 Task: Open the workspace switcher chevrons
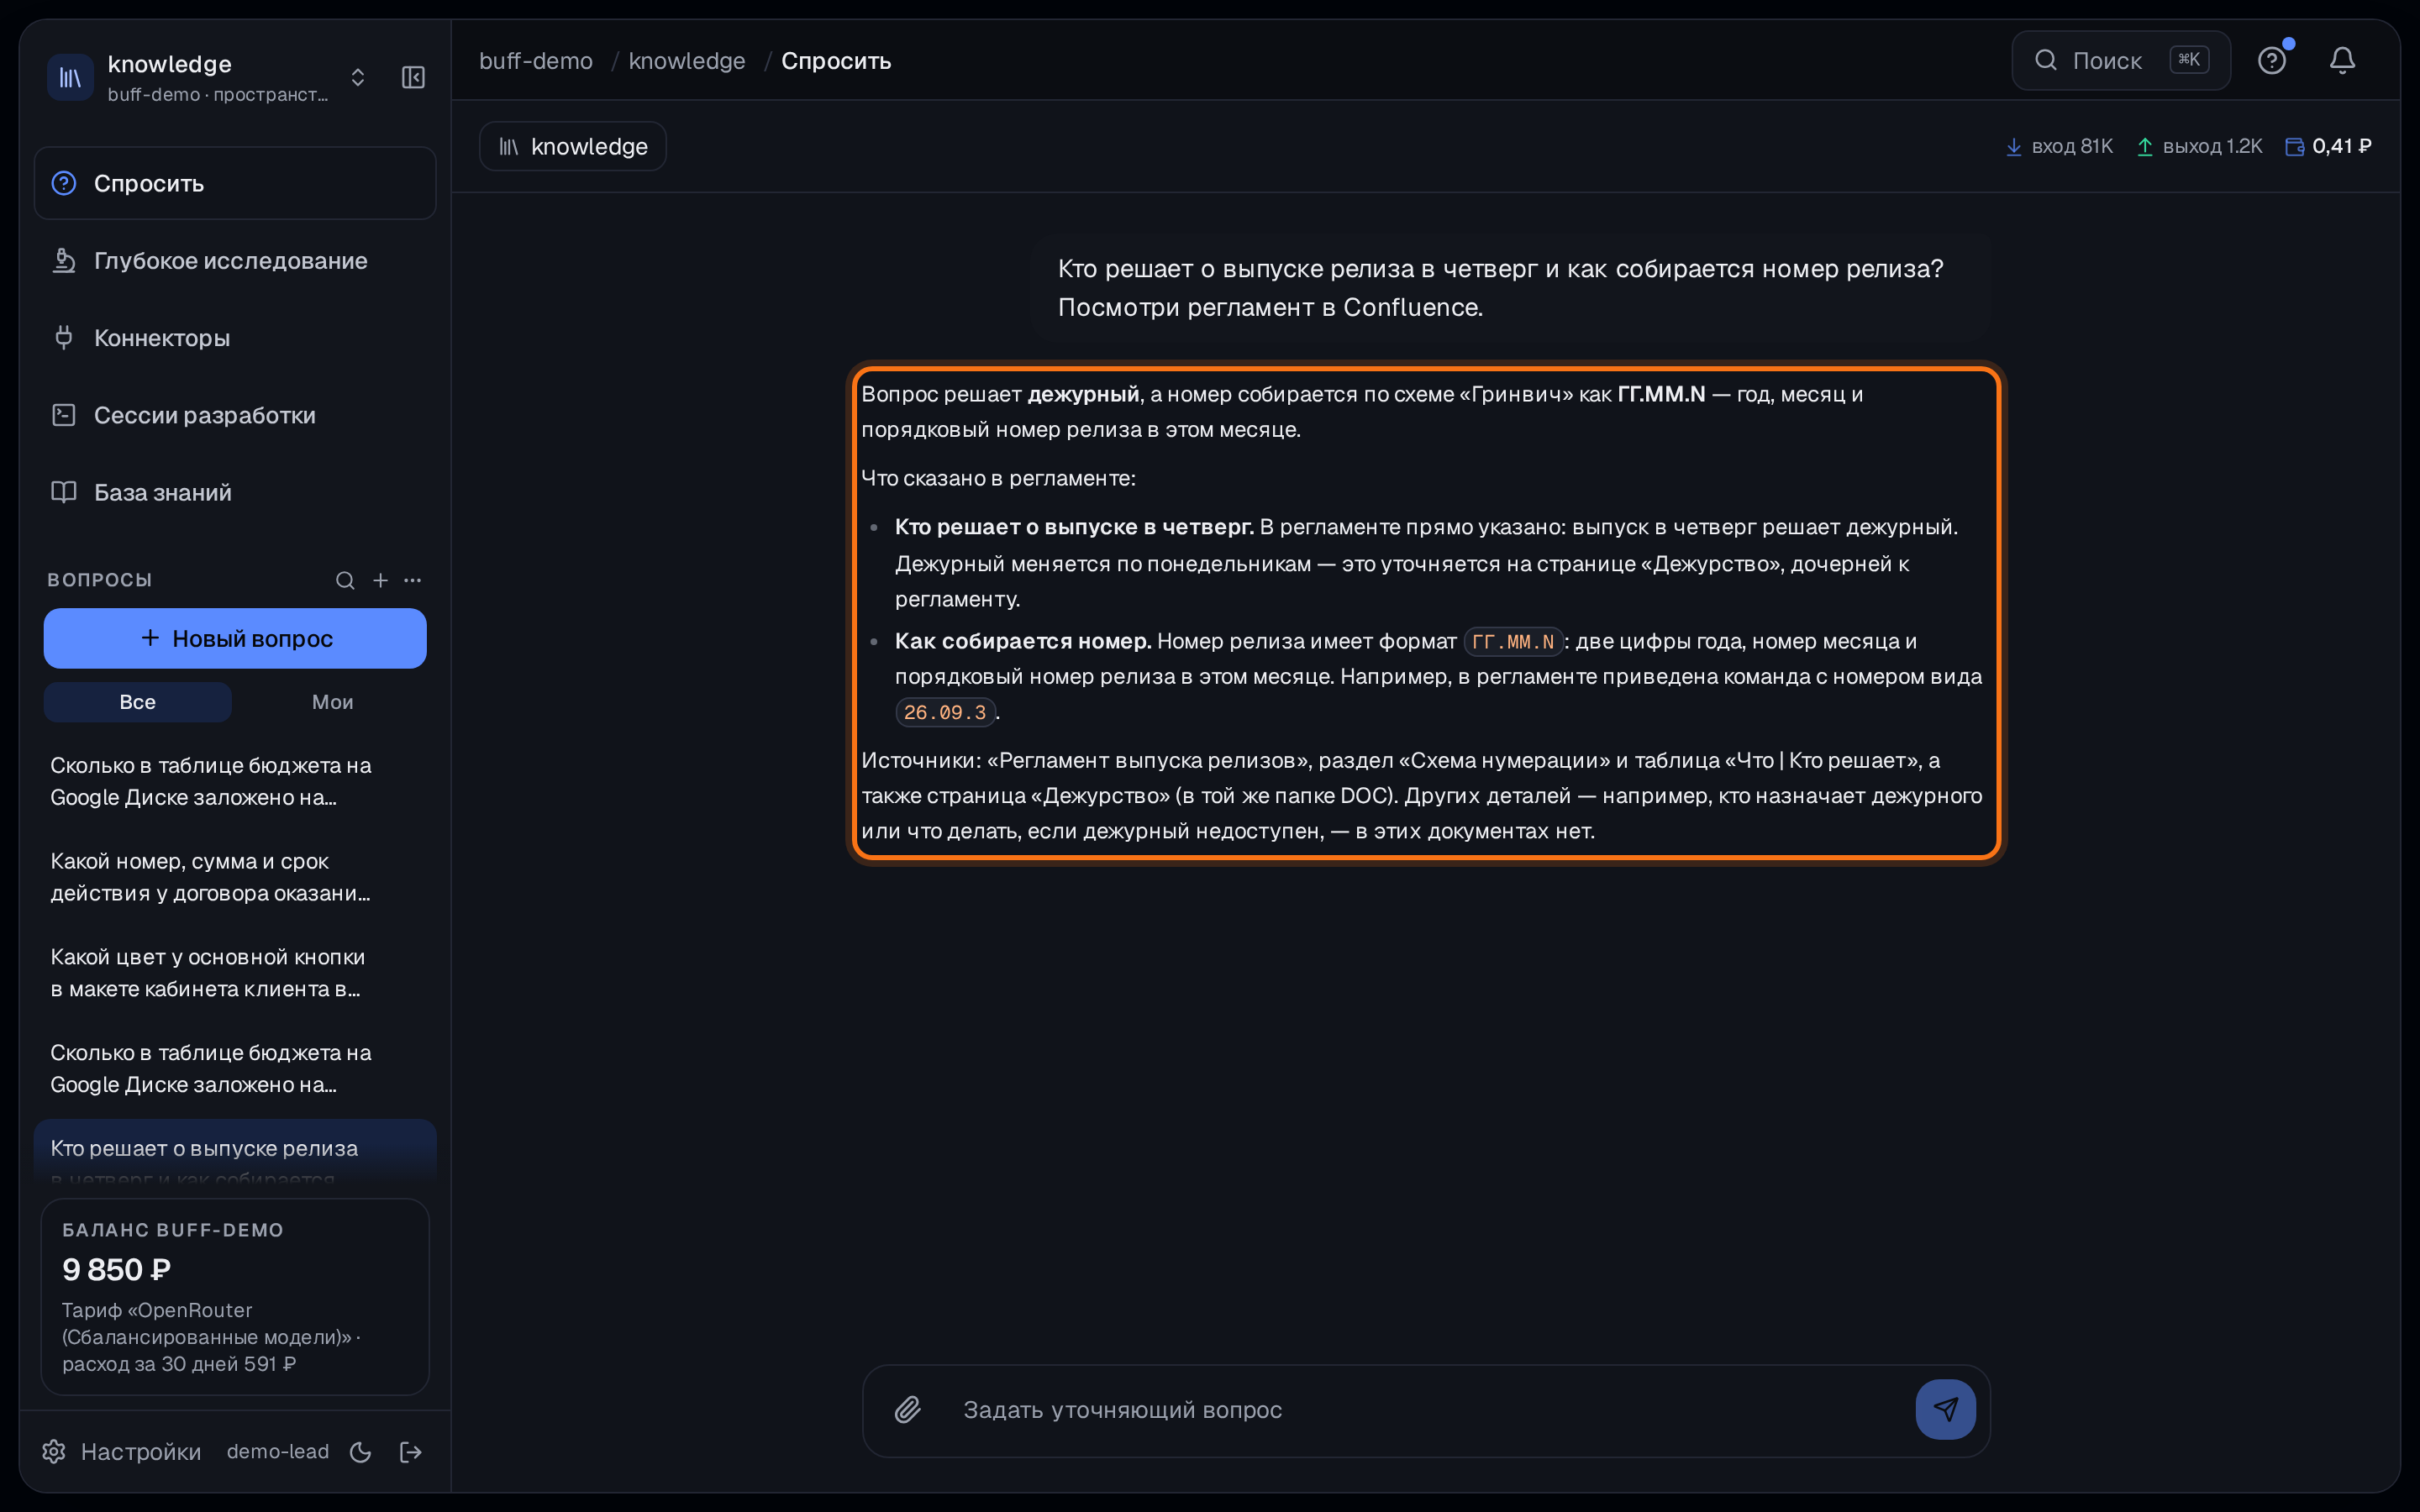tap(358, 77)
